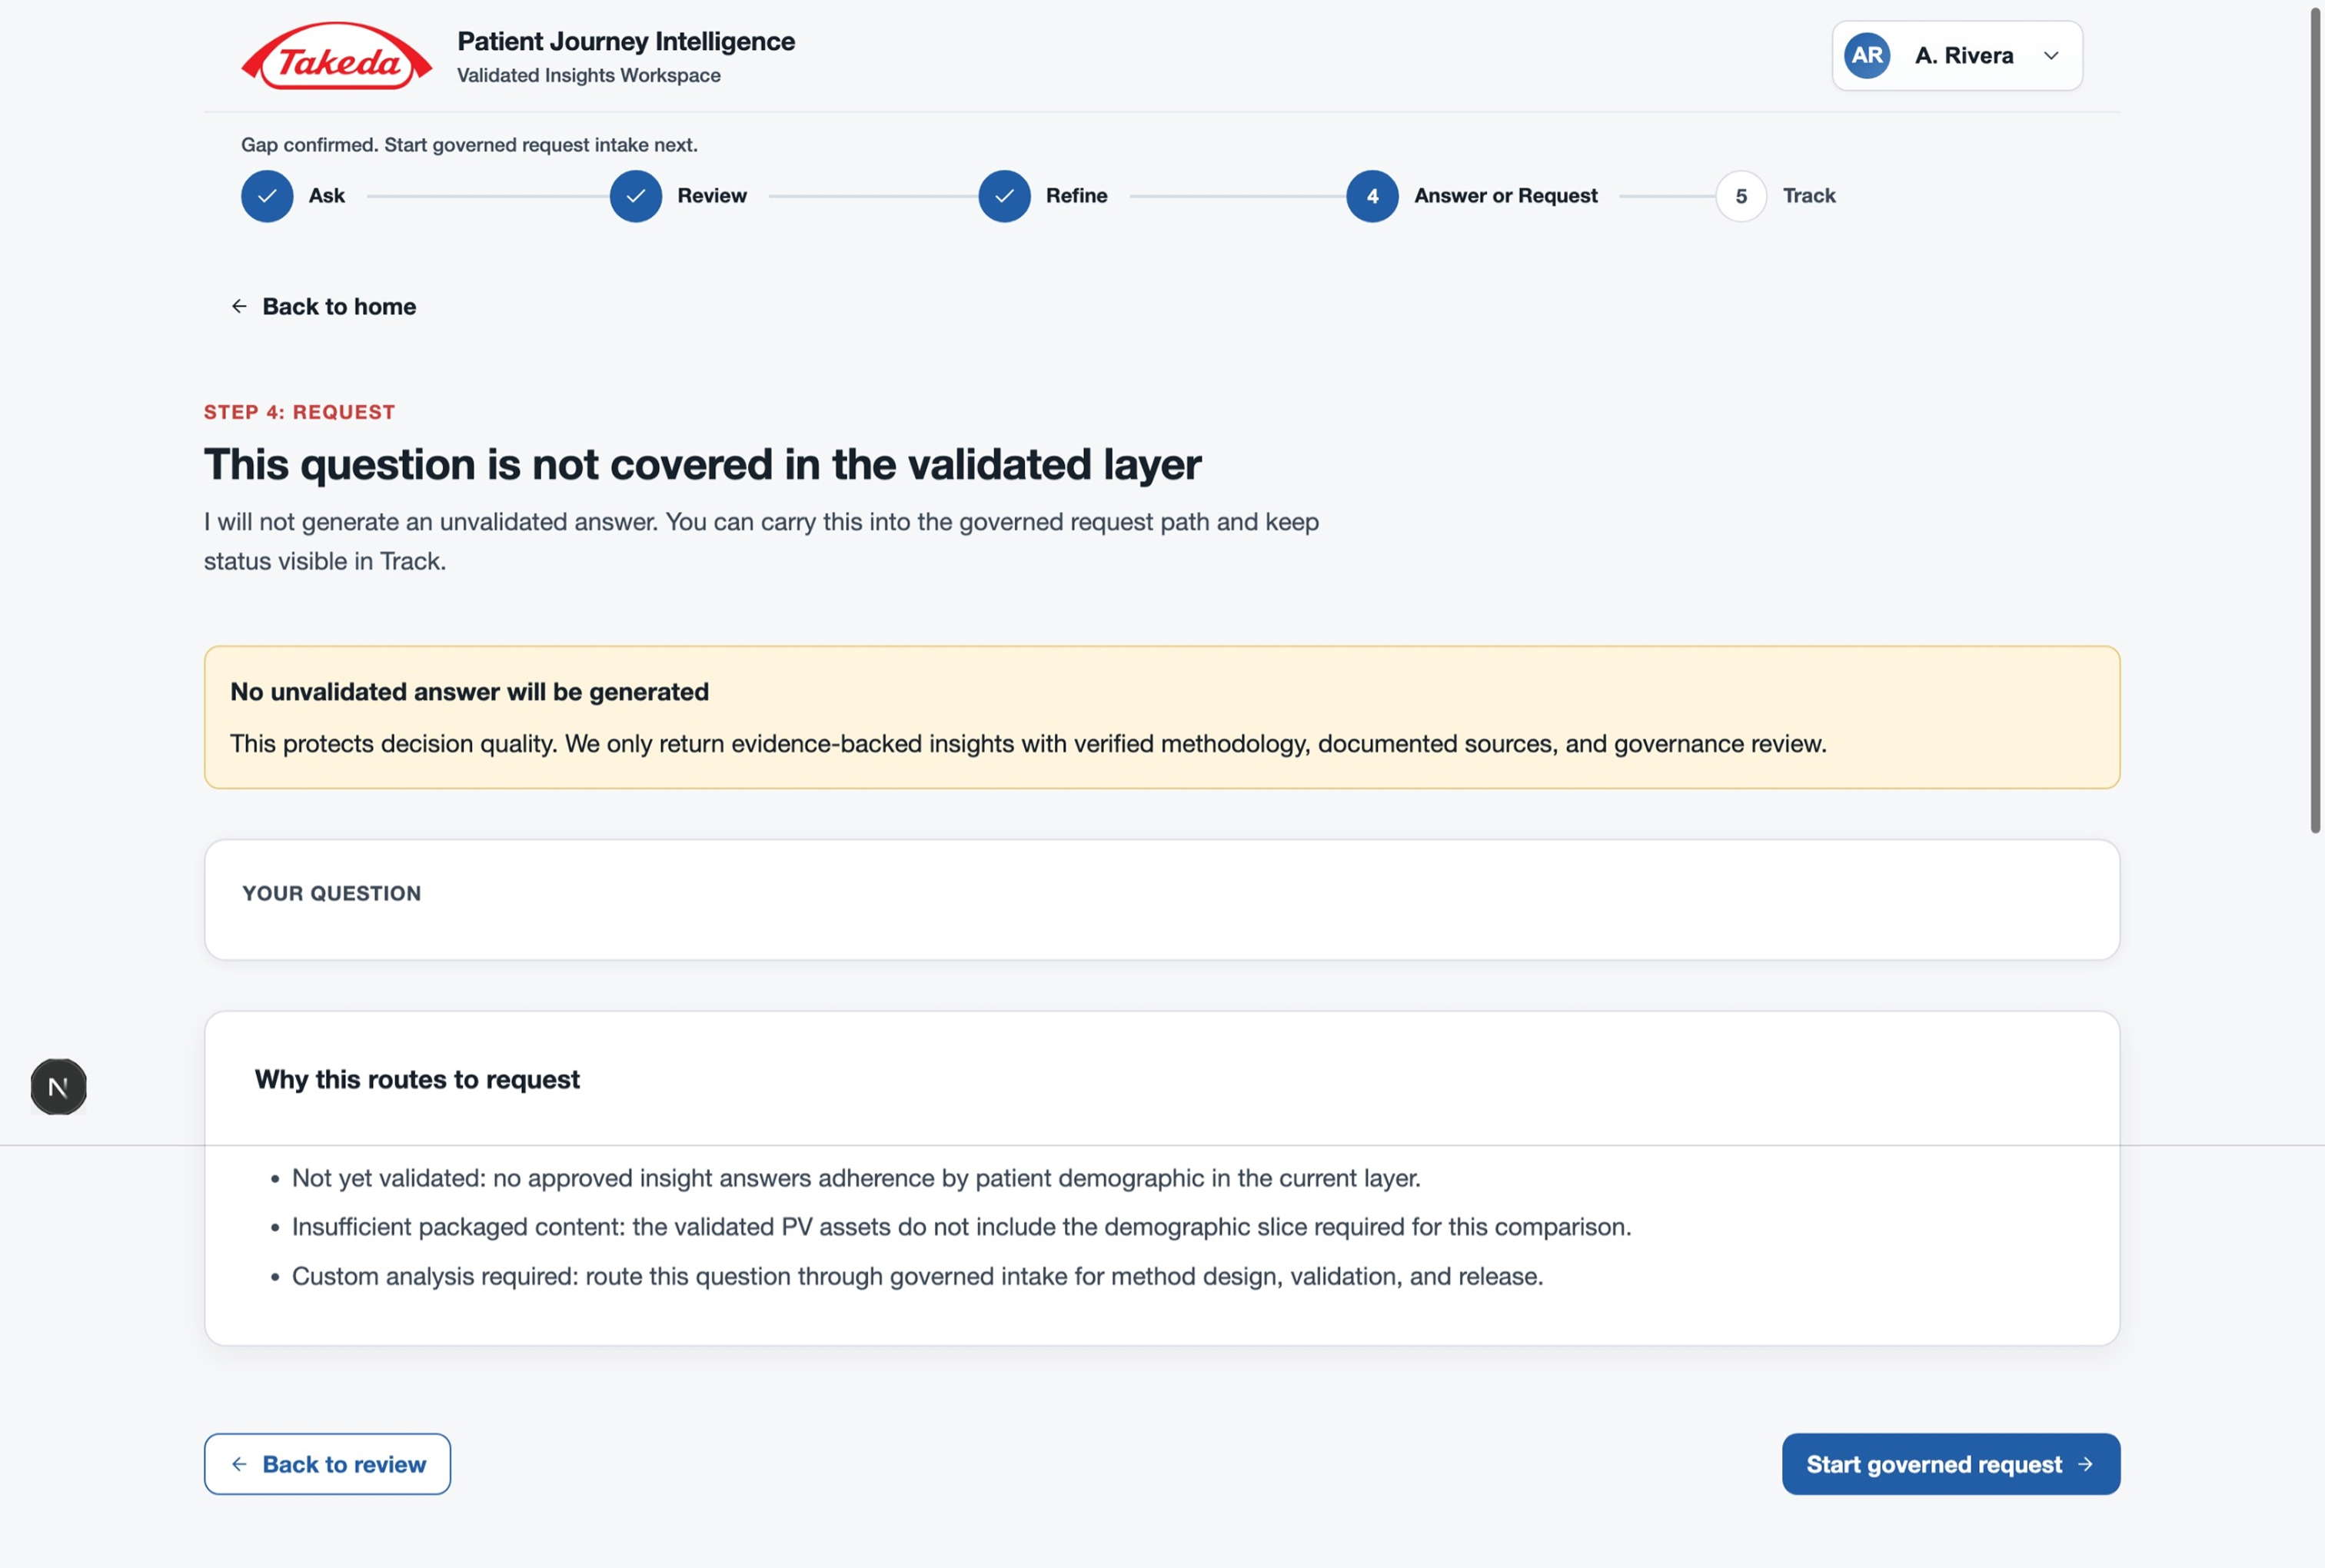The width and height of the screenshot is (2325, 1568).
Task: Click the 'not covered in the validated layer' heading
Action: [x=702, y=464]
